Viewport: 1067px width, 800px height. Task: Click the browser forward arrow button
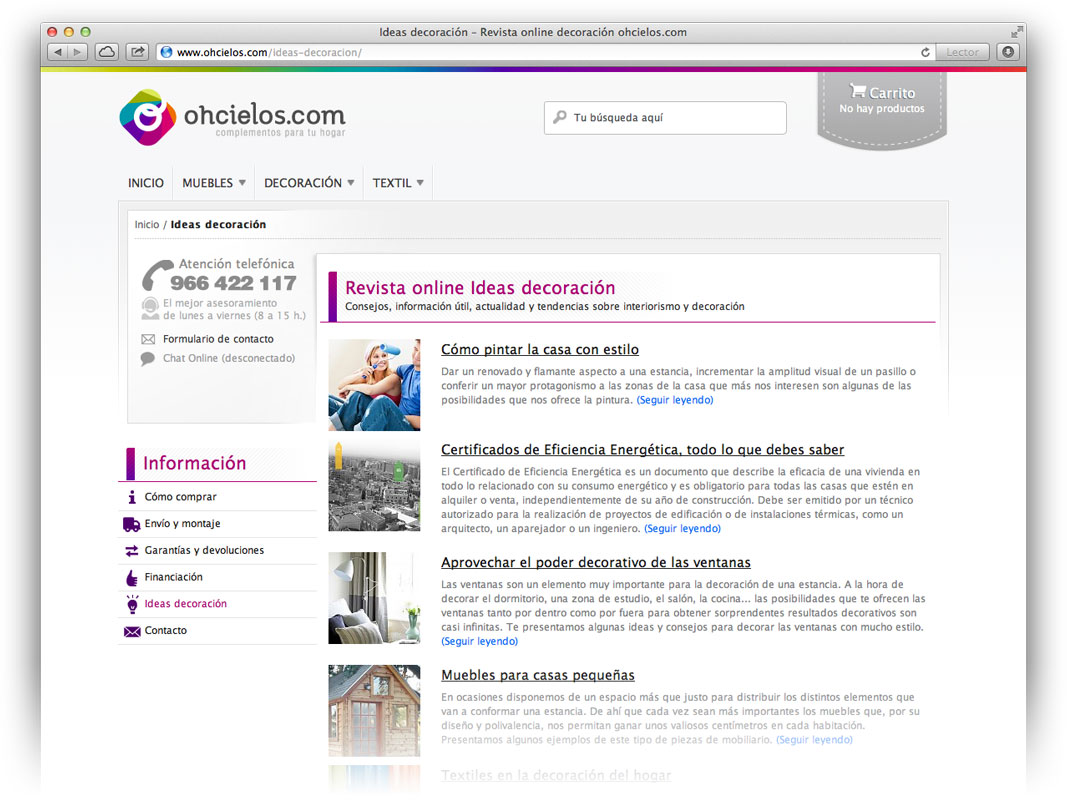[x=78, y=52]
